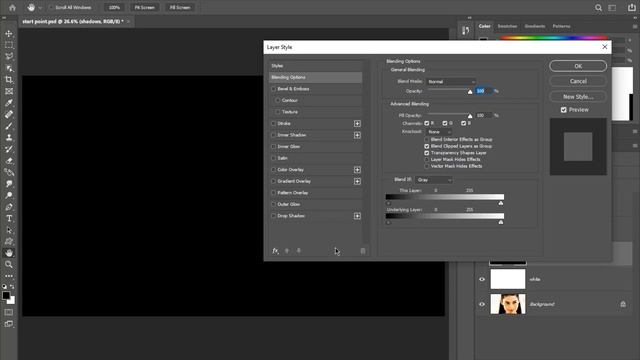The width and height of the screenshot is (640, 360).
Task: Check Layer Mask Hides Effects
Action: 427,160
